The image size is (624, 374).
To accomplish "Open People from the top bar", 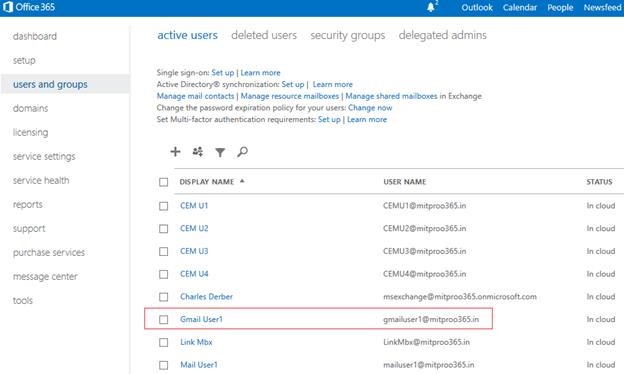I will 560,8.
